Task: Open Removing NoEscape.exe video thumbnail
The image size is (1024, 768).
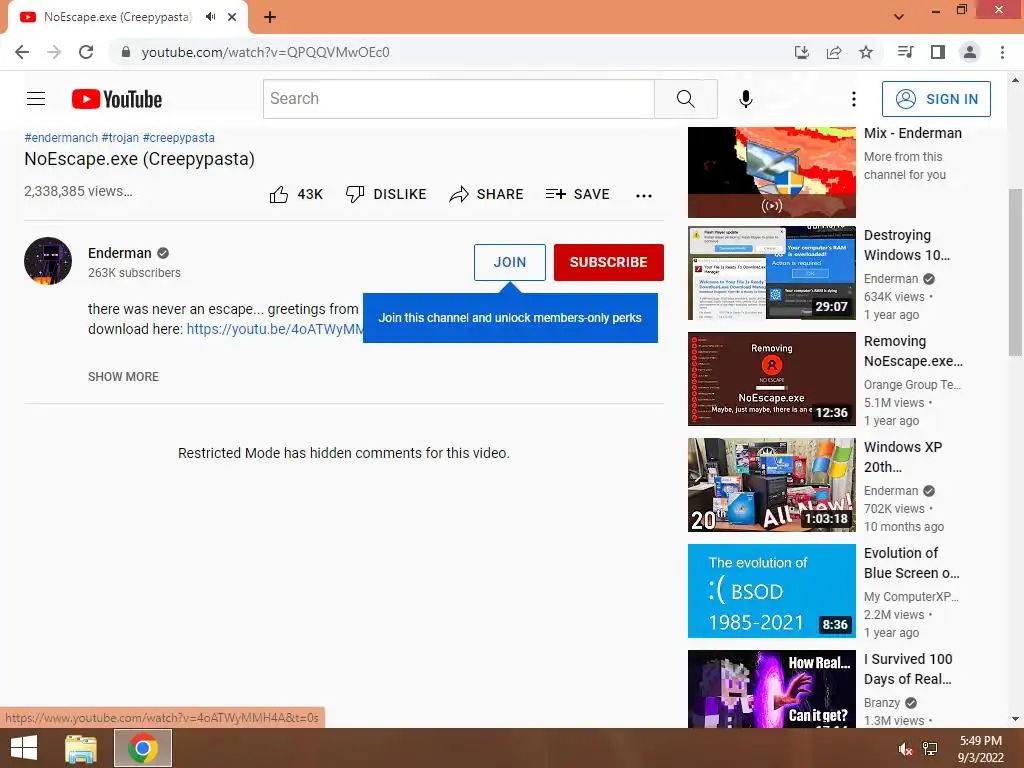Action: [x=772, y=379]
